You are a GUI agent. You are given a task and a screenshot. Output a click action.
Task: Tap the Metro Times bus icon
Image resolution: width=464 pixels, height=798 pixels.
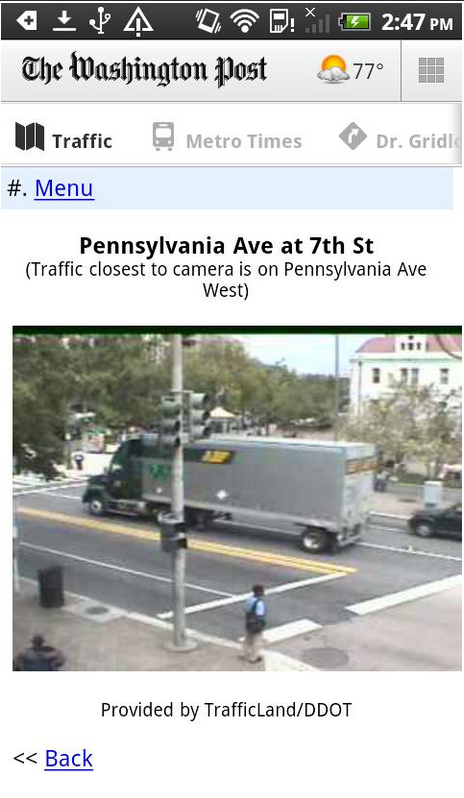pos(163,136)
